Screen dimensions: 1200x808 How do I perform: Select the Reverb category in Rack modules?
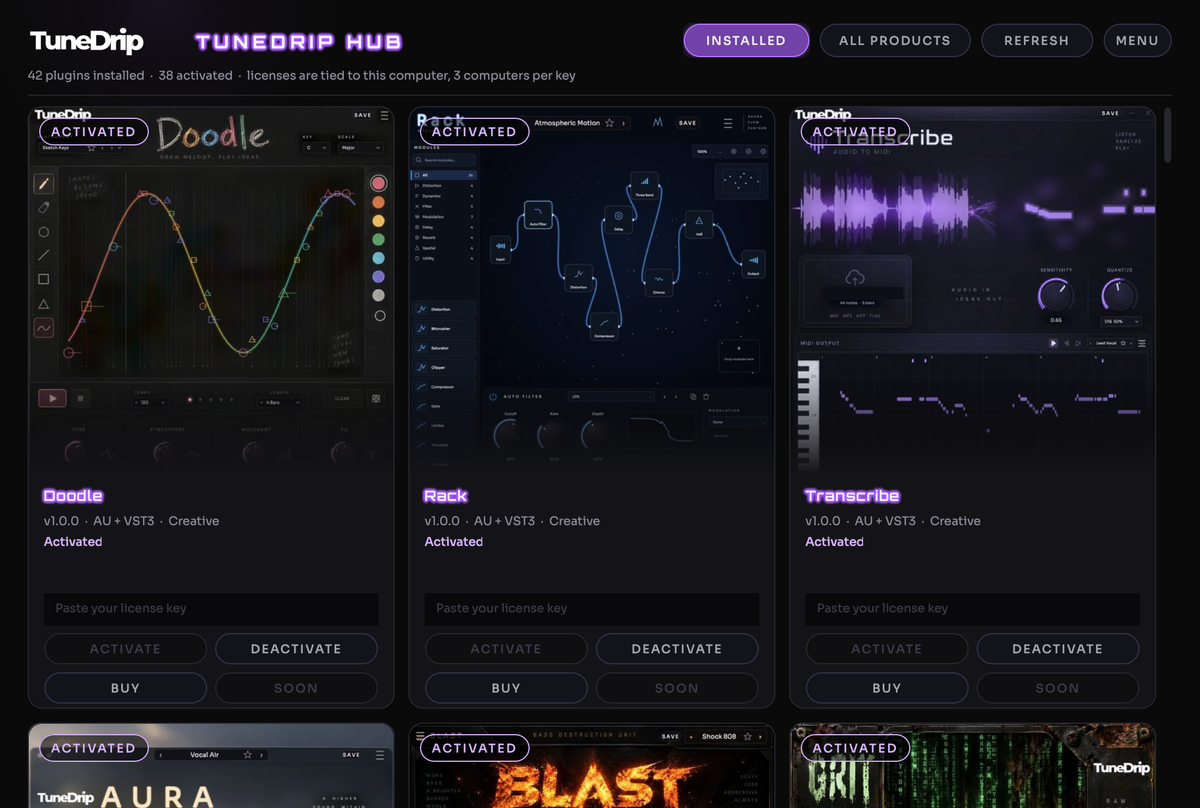(x=444, y=238)
